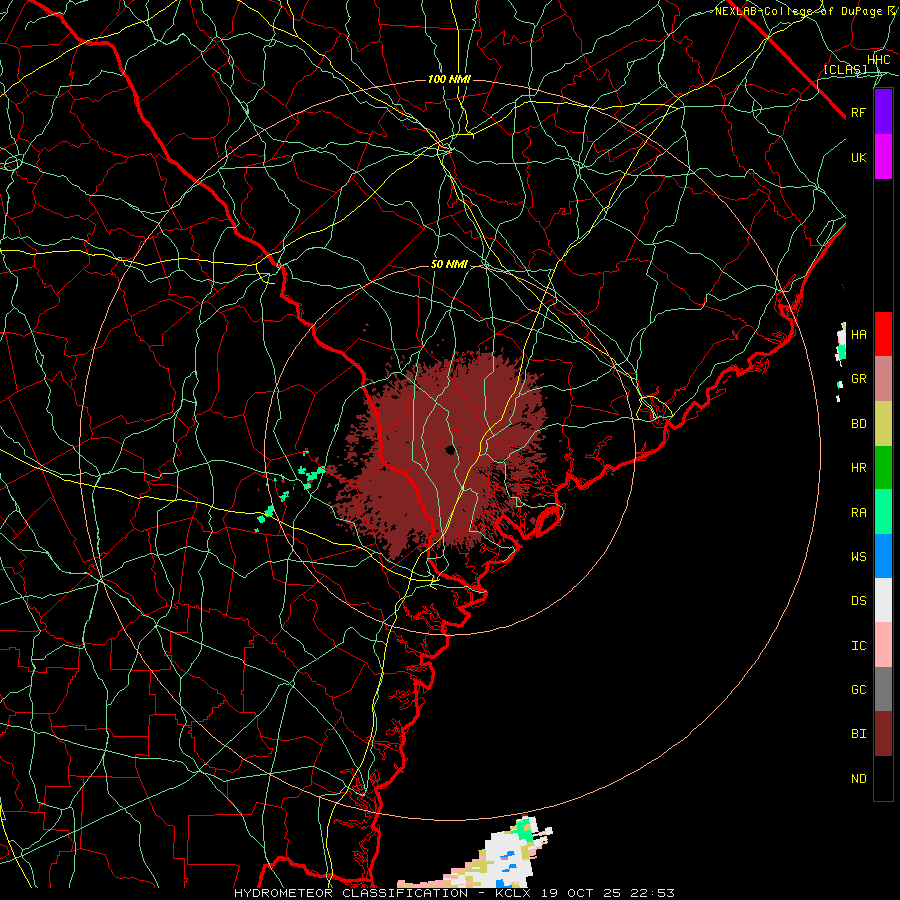Click the light green RA swatch

tap(883, 512)
